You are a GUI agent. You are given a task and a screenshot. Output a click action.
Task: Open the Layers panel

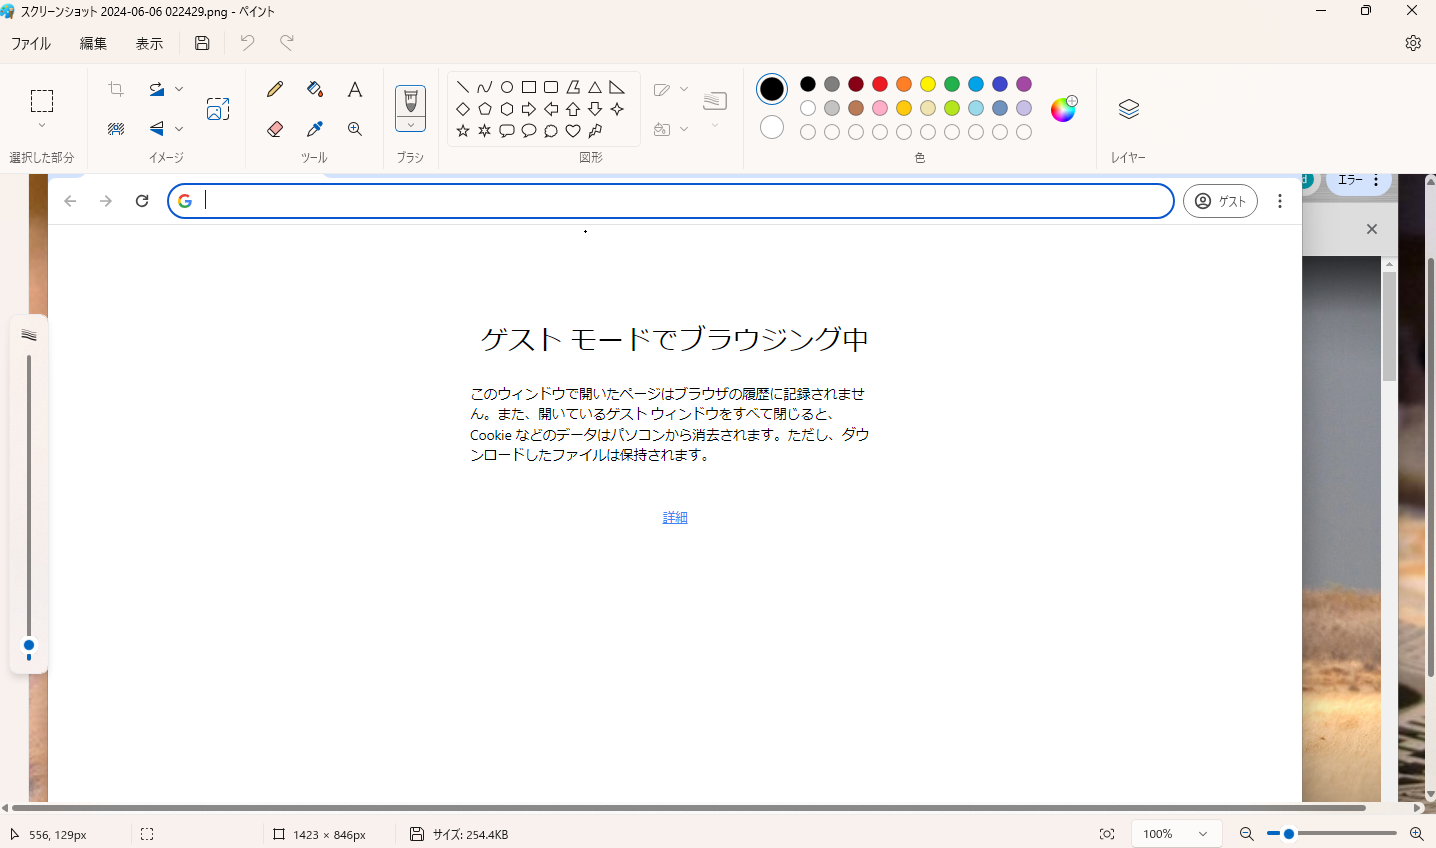pyautogui.click(x=1128, y=110)
